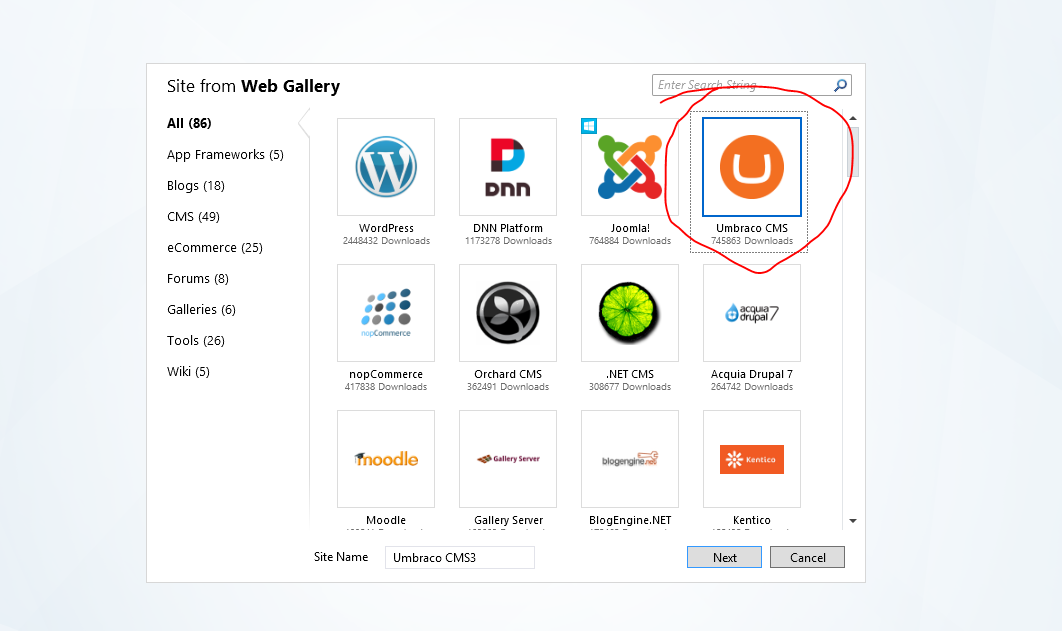This screenshot has height=631, width=1062.
Task: Click the 745863 Downloads count
Action: (x=752, y=241)
